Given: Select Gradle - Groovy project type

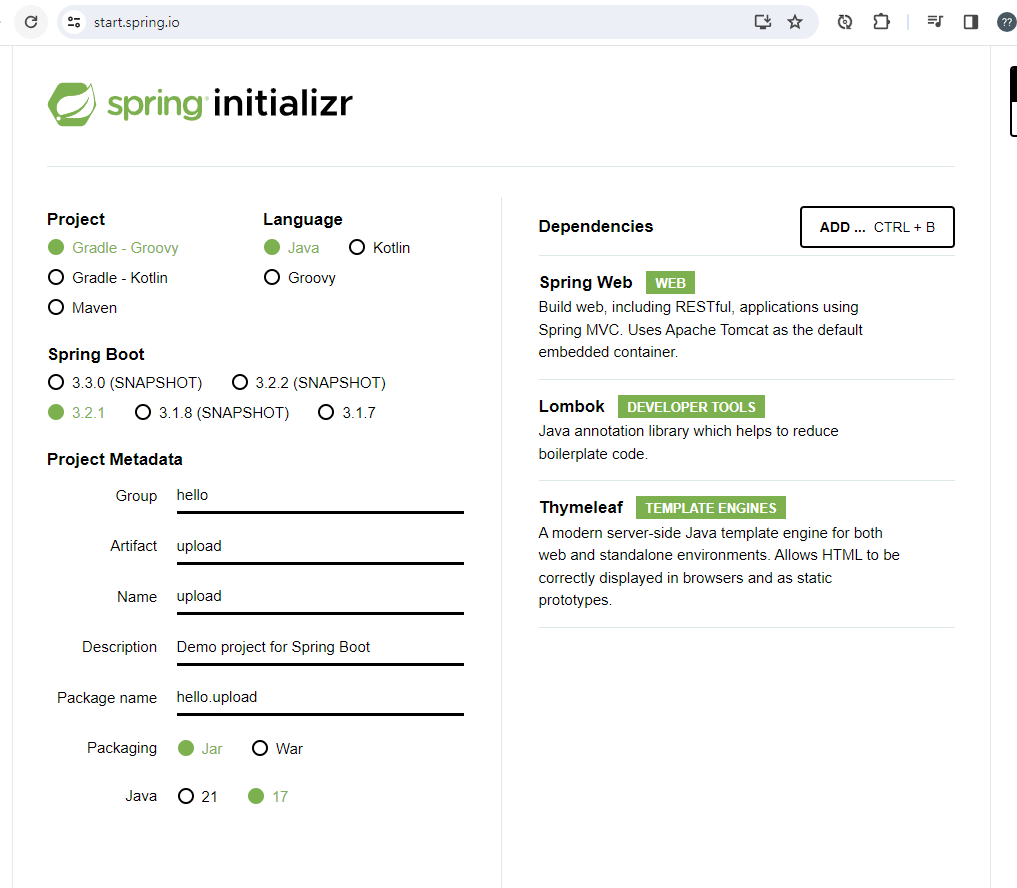Looking at the screenshot, I should (113, 248).
